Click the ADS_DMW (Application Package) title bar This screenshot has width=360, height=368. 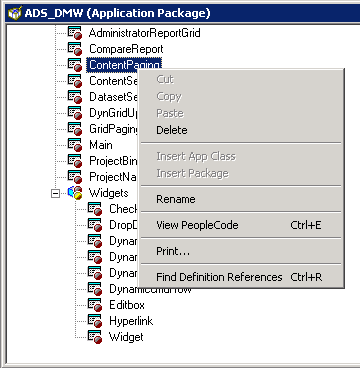click(183, 13)
